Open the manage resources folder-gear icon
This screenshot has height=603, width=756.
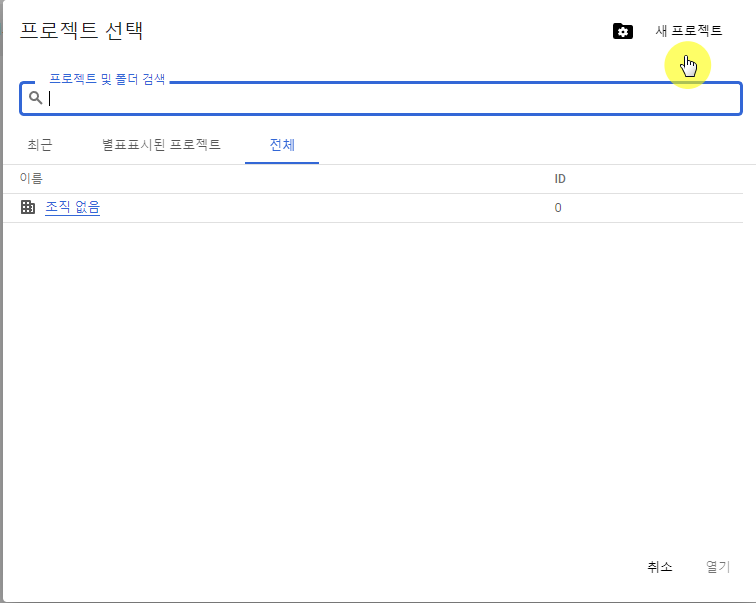(x=622, y=31)
